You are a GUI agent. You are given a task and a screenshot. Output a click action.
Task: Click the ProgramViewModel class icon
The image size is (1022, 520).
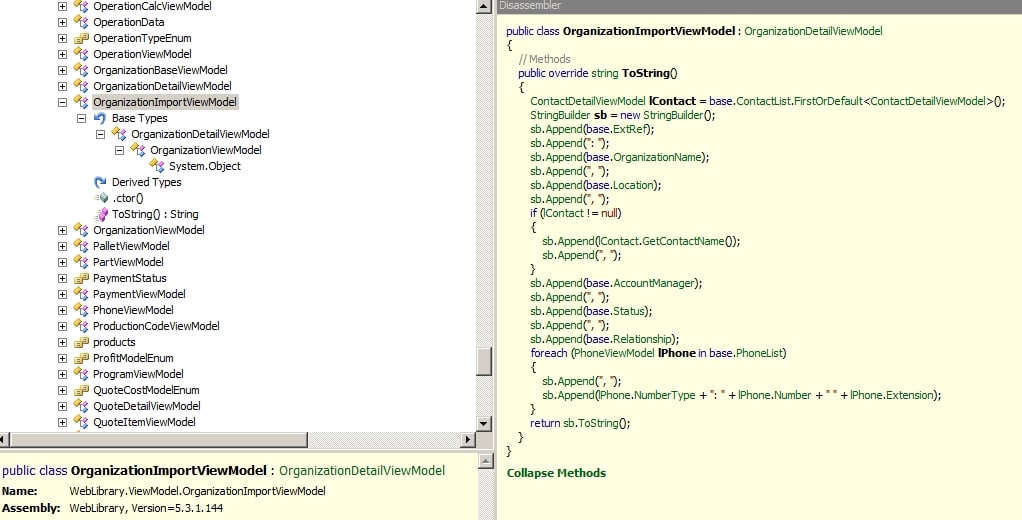81,374
